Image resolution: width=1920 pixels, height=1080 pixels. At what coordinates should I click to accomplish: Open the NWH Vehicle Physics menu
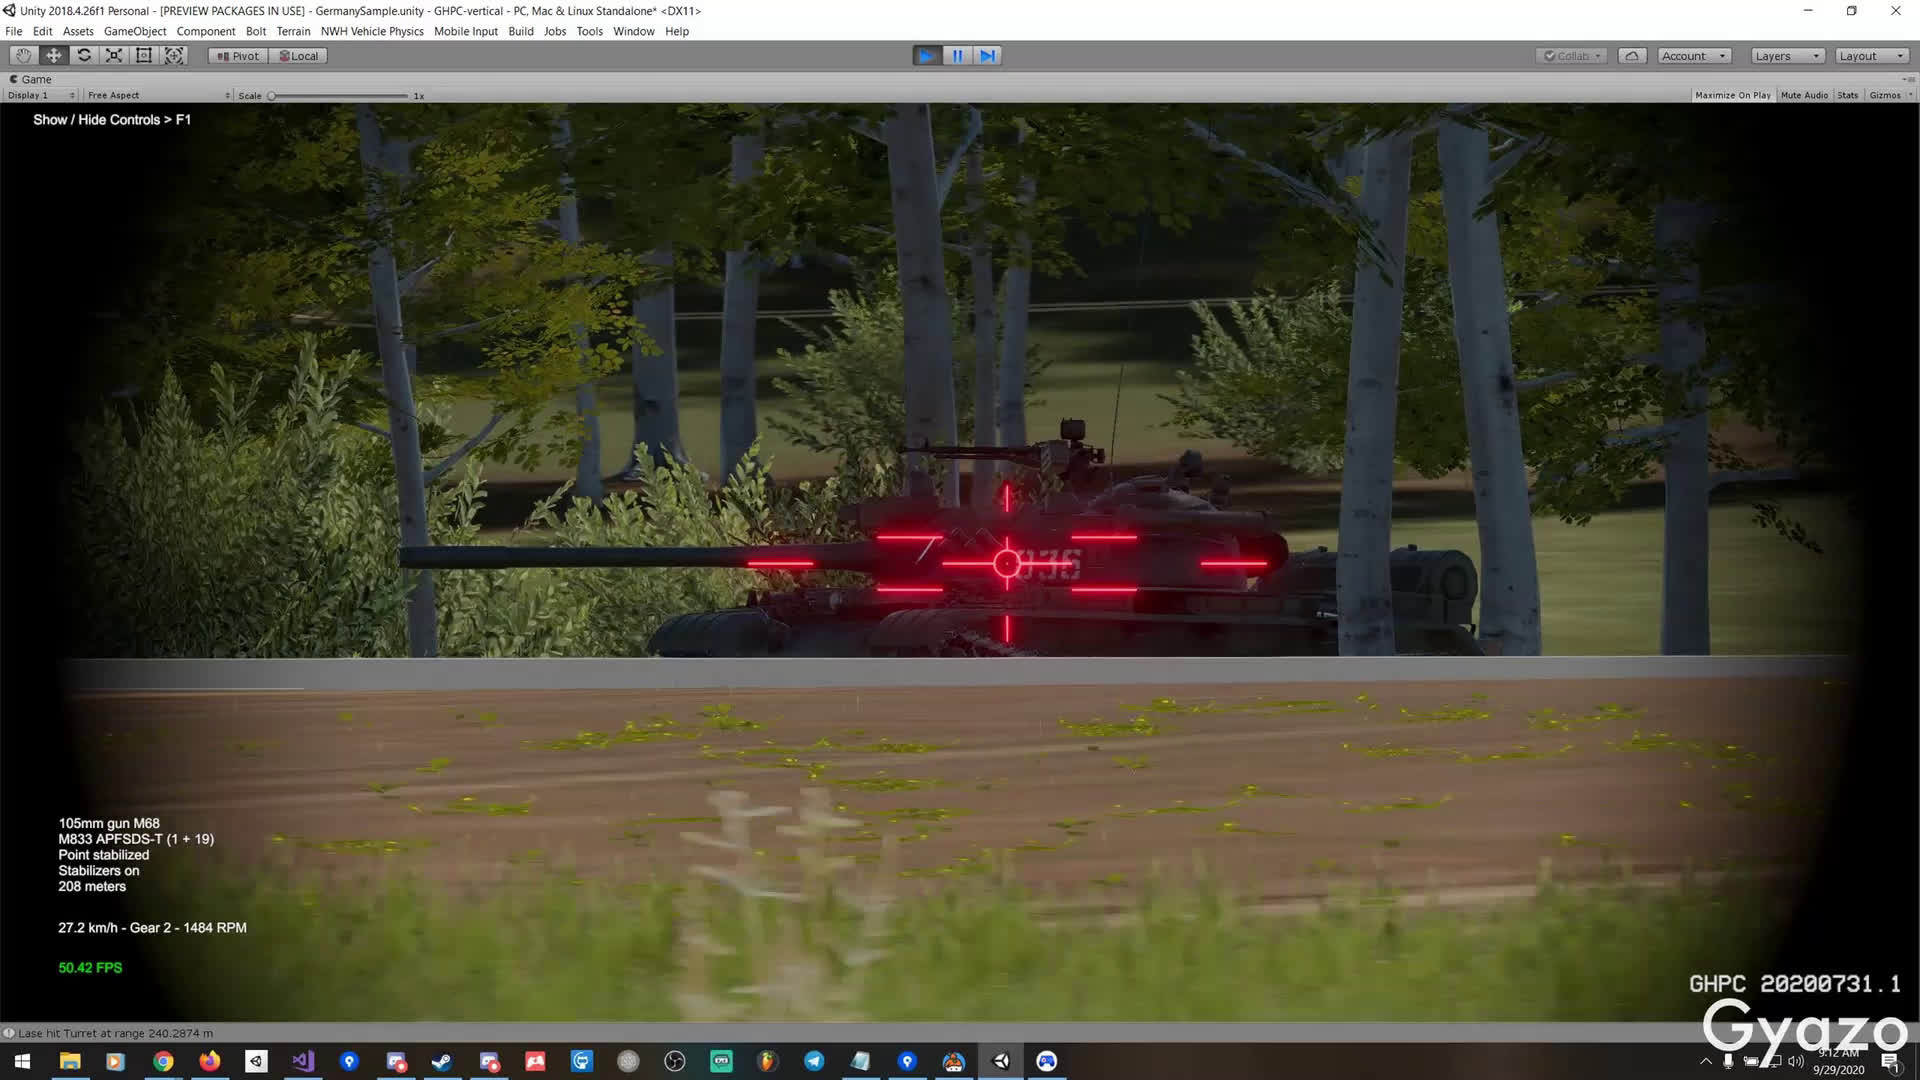click(x=372, y=31)
